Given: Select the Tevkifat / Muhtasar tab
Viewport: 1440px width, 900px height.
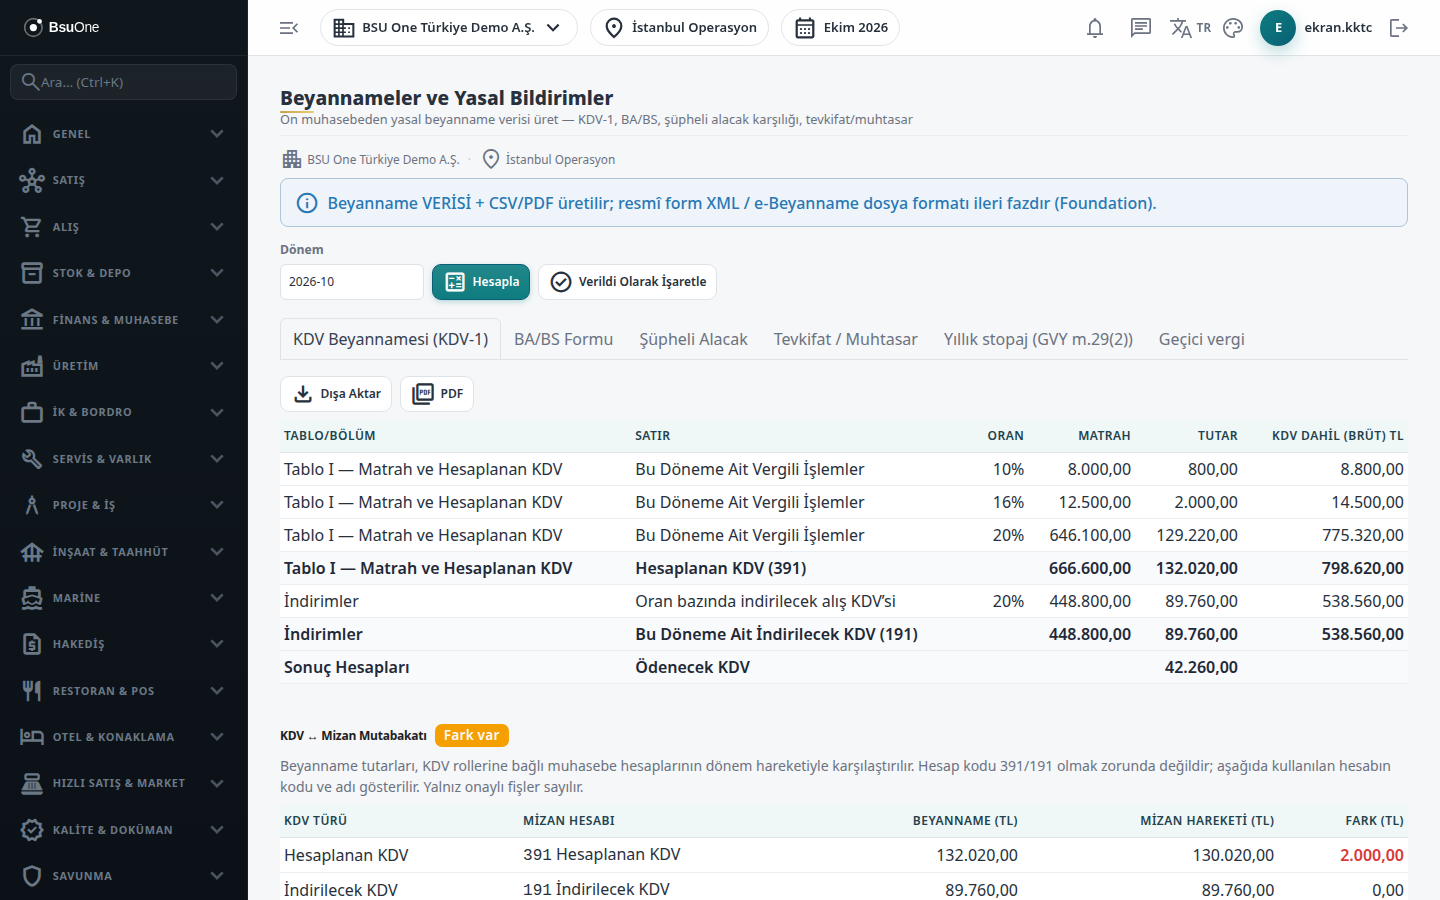Looking at the screenshot, I should (845, 339).
